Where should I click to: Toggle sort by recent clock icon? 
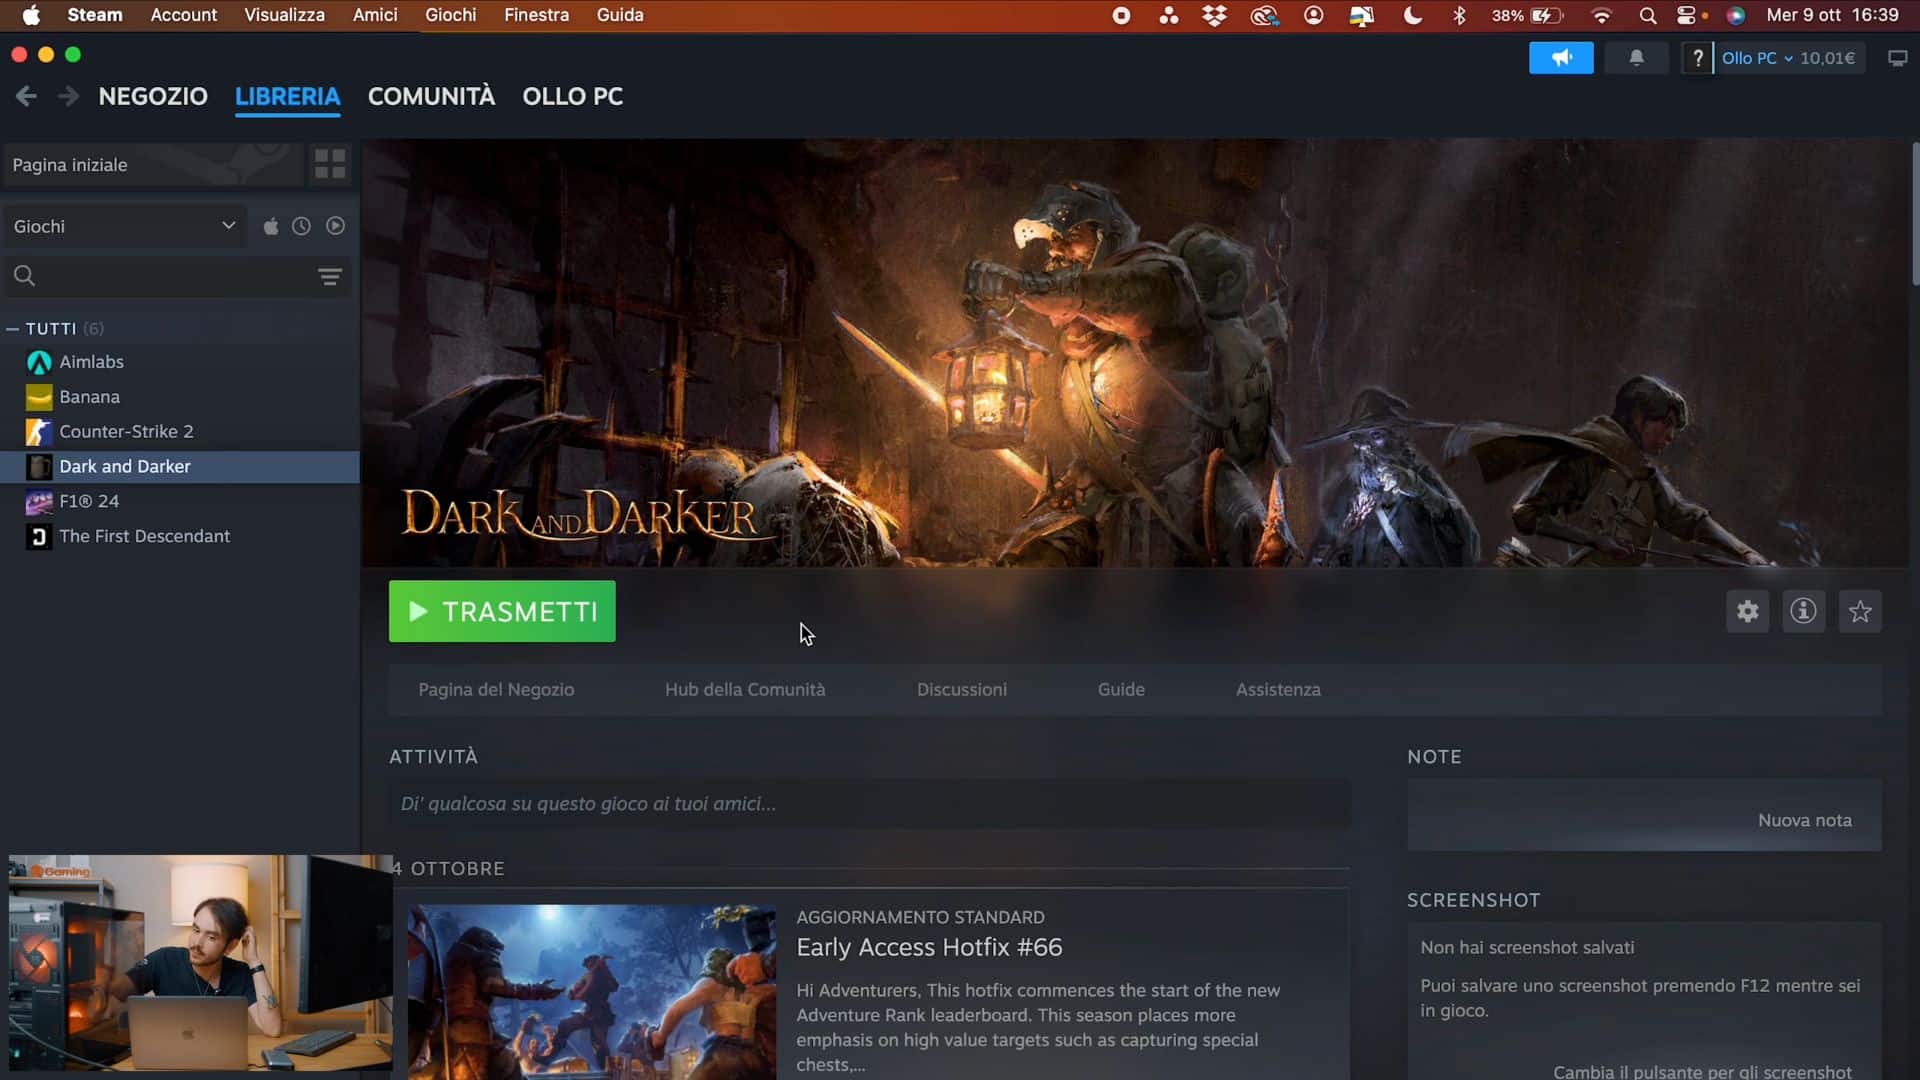point(301,226)
